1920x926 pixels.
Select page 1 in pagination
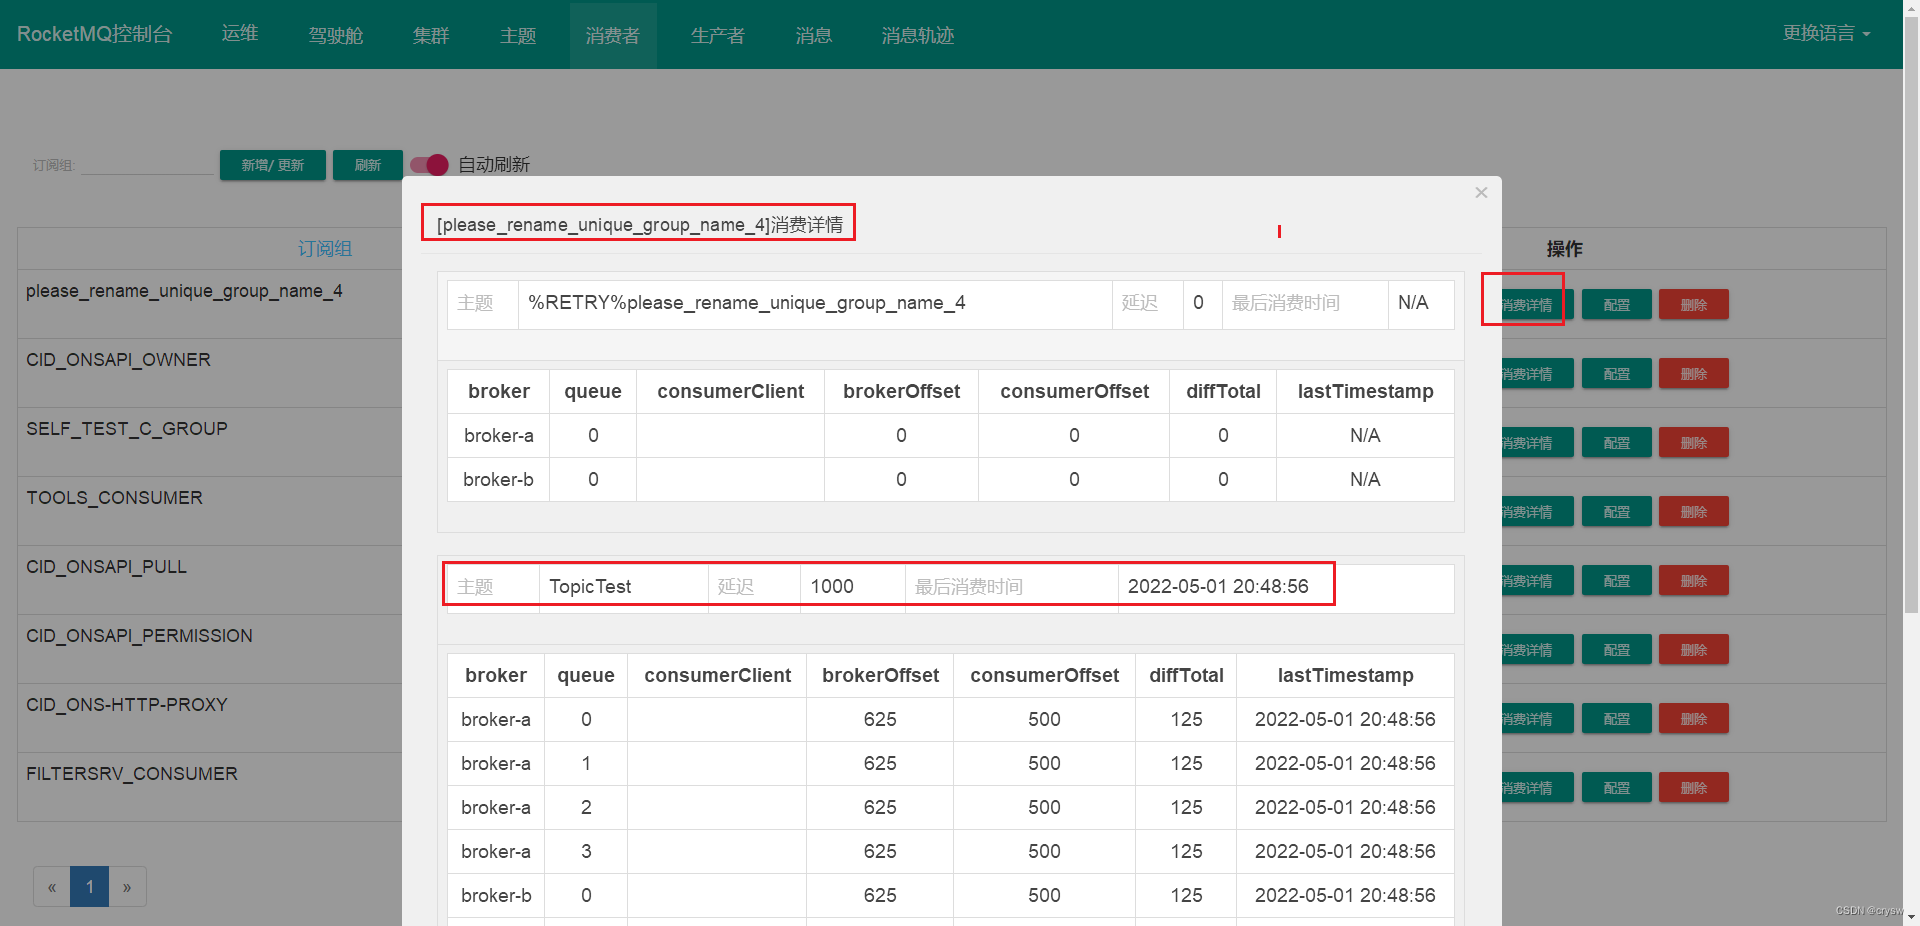[89, 887]
